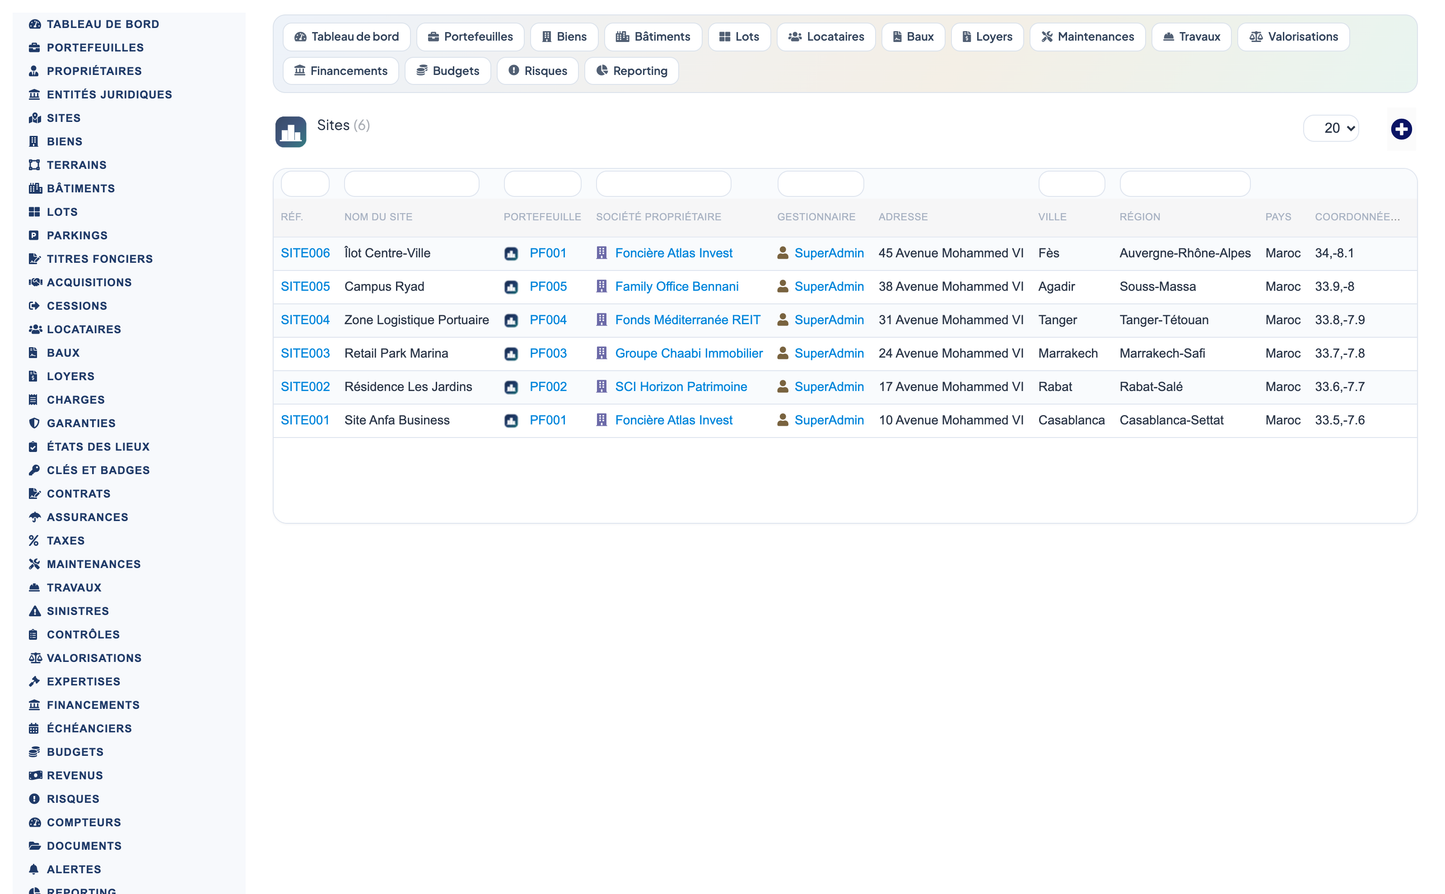Open the Locataires top tab

pyautogui.click(x=826, y=37)
